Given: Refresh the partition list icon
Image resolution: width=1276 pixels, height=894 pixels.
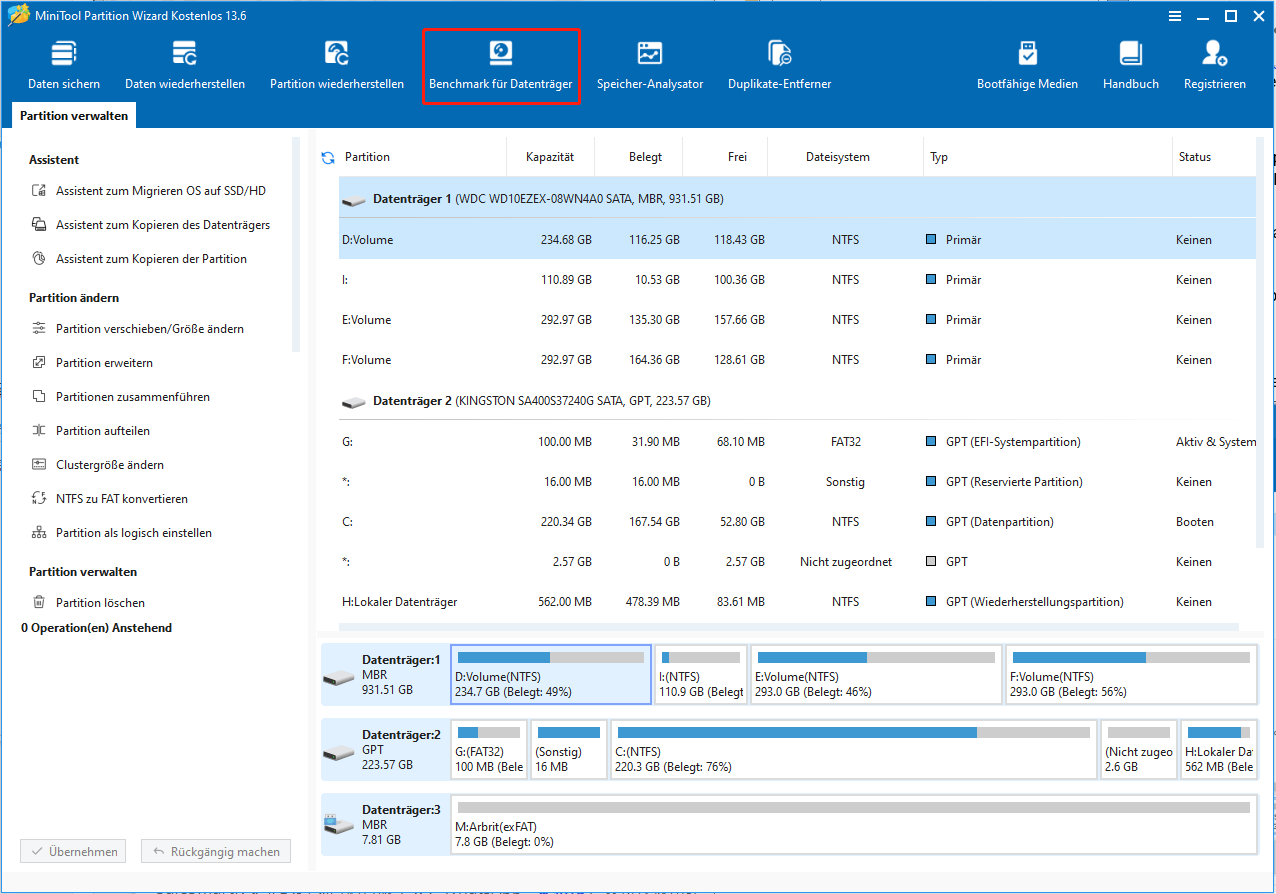Looking at the screenshot, I should tap(327, 158).
